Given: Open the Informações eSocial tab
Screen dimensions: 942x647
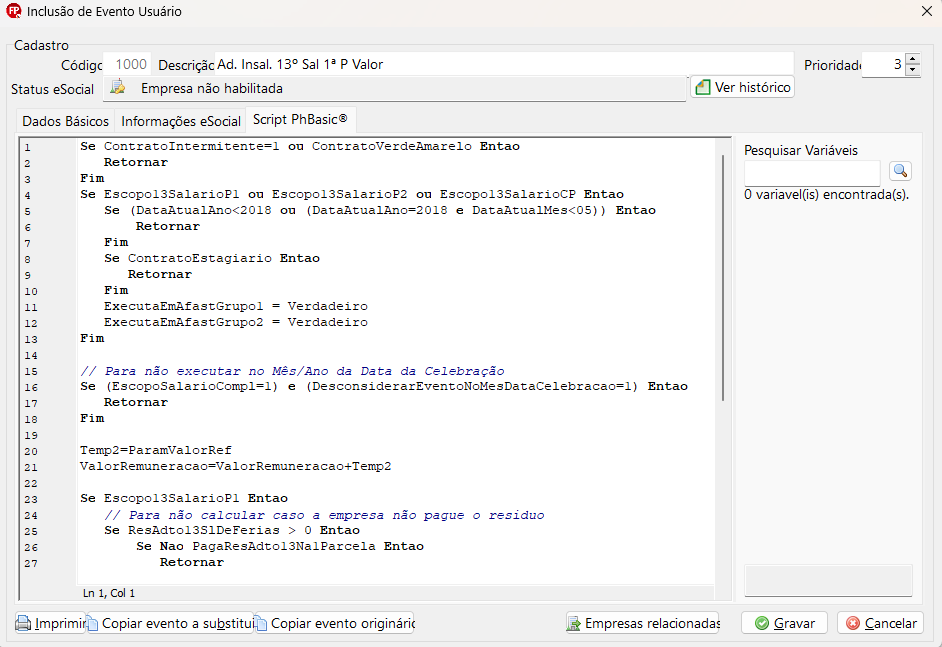Looking at the screenshot, I should point(181,121).
